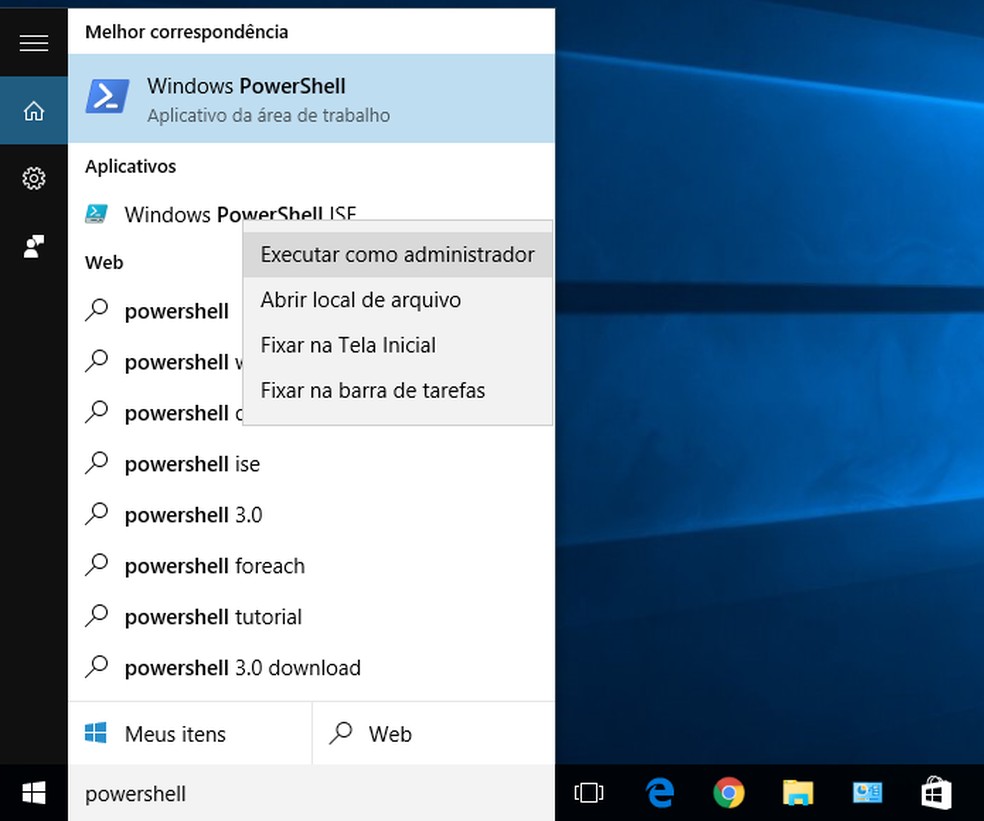Select the powershell tutorial suggestion
This screenshot has height=821, width=984.
coord(213,616)
